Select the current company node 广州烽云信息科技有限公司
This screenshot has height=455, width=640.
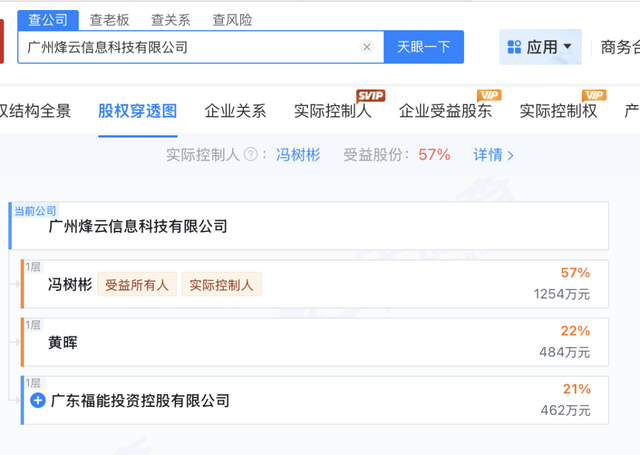pyautogui.click(x=138, y=227)
